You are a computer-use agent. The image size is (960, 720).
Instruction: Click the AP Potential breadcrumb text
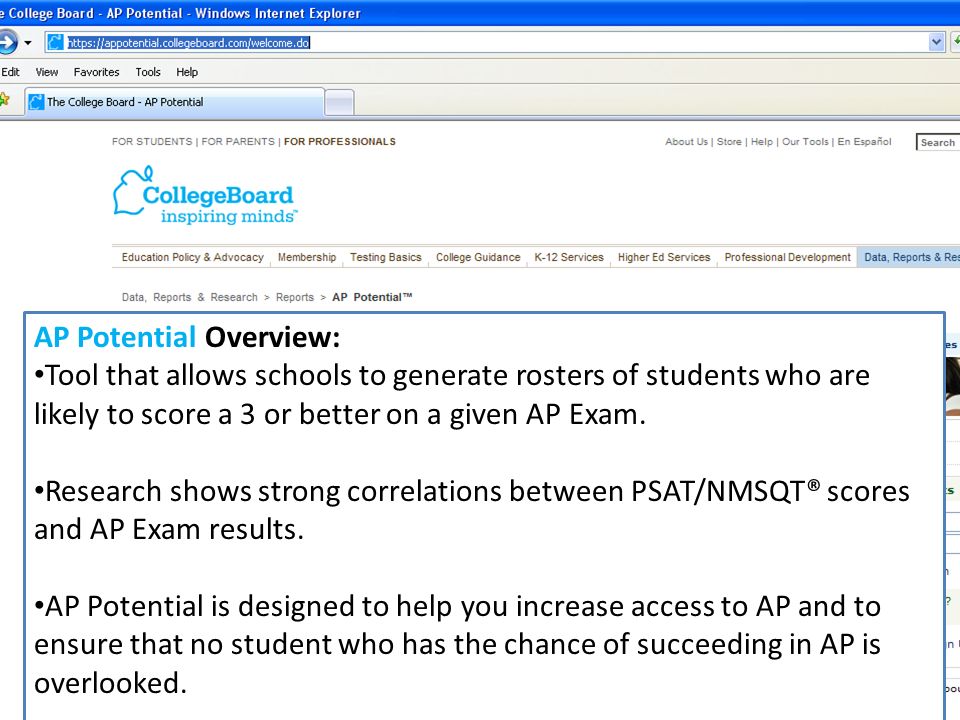pos(372,297)
